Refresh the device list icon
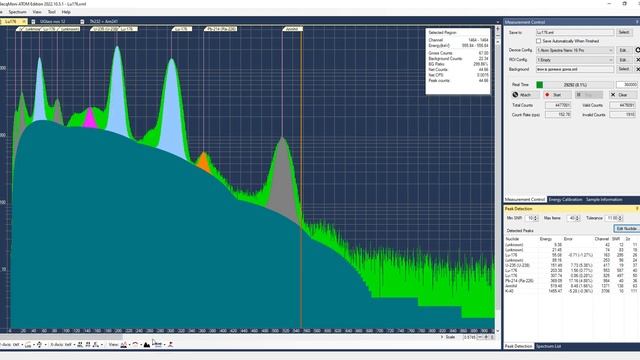The height and width of the screenshot is (360, 640). tap(637, 50)
